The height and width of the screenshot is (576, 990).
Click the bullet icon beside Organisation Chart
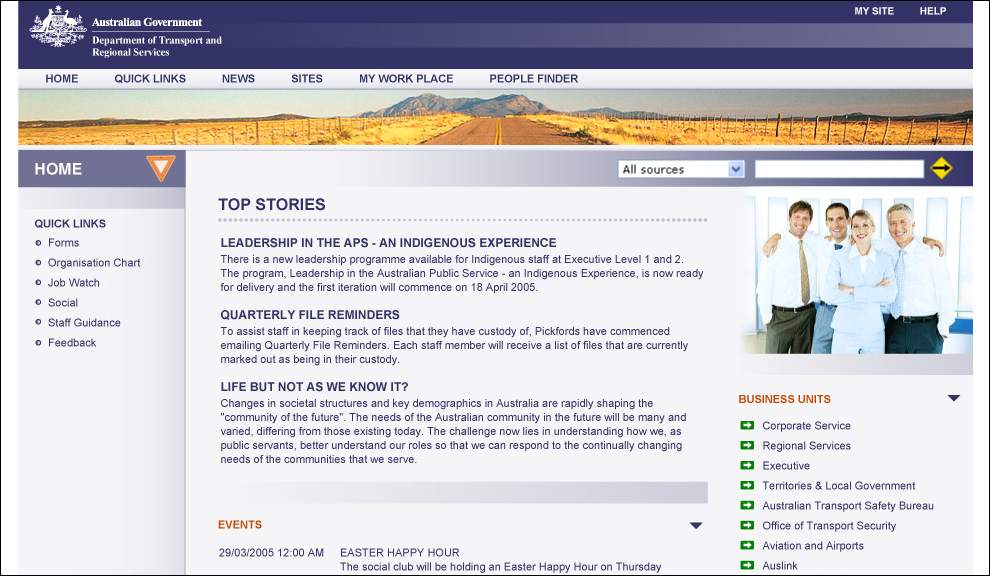(38, 263)
